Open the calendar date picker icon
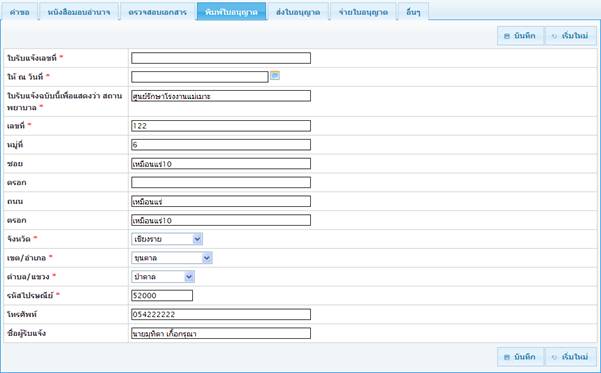The width and height of the screenshot is (601, 373). click(x=275, y=76)
